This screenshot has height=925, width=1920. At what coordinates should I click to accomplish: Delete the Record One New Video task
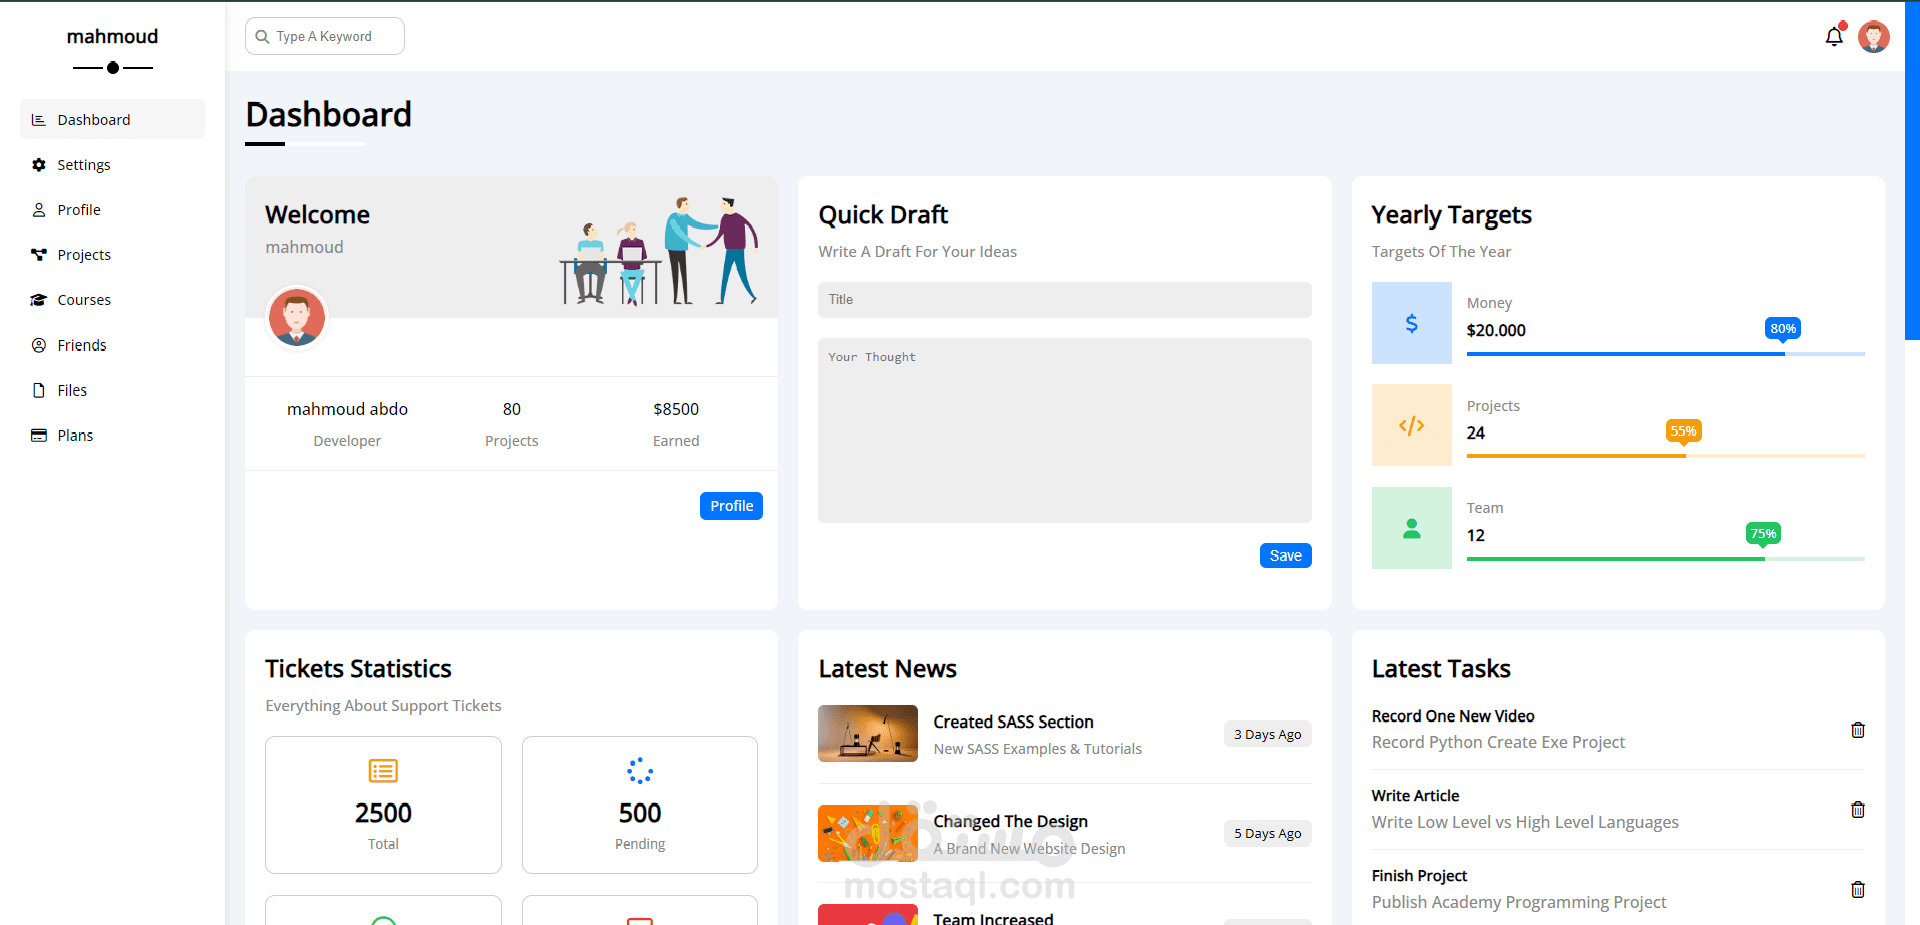pos(1858,730)
